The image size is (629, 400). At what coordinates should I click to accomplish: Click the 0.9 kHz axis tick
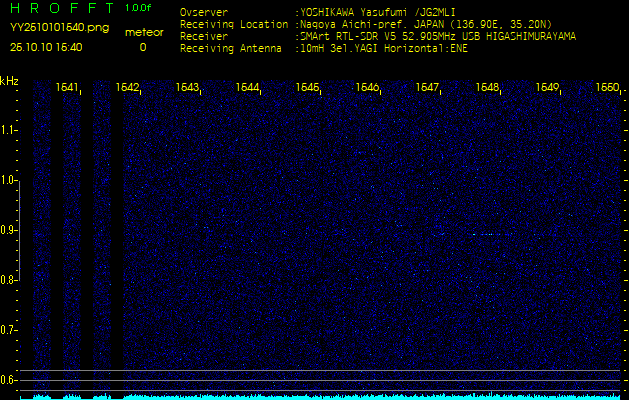[9, 230]
